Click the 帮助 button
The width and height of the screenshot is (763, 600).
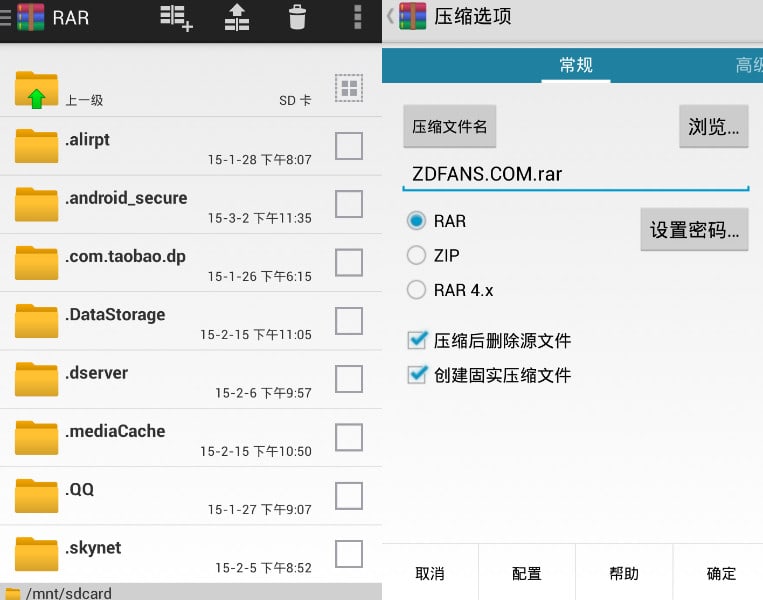[x=624, y=573]
